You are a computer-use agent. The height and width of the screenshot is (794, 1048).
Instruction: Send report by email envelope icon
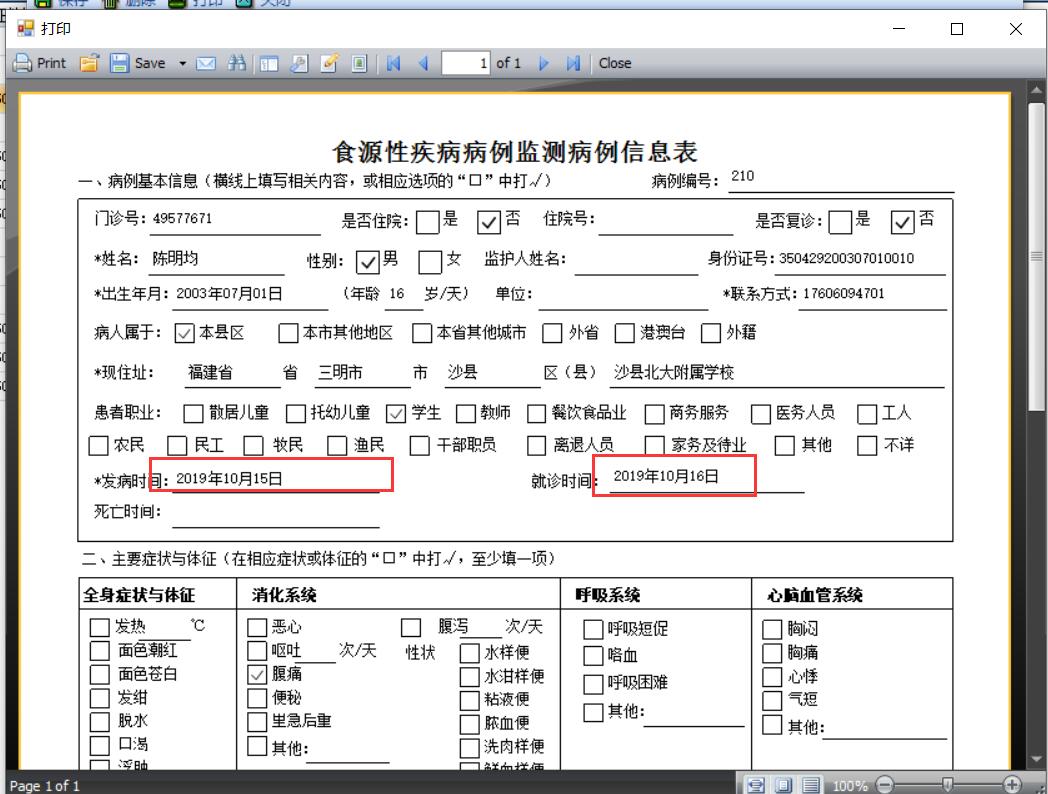click(x=206, y=63)
